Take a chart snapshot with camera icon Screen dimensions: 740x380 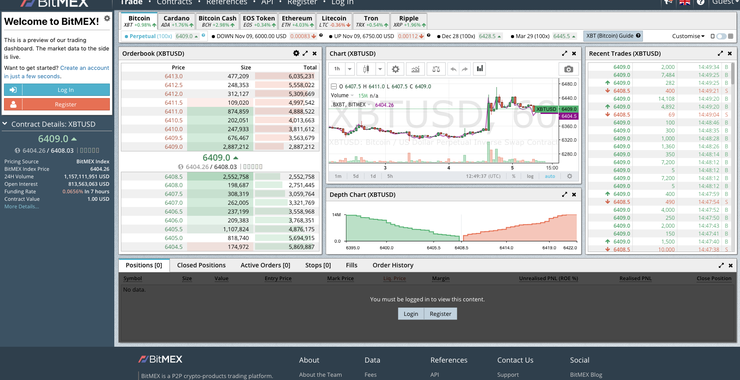568,69
